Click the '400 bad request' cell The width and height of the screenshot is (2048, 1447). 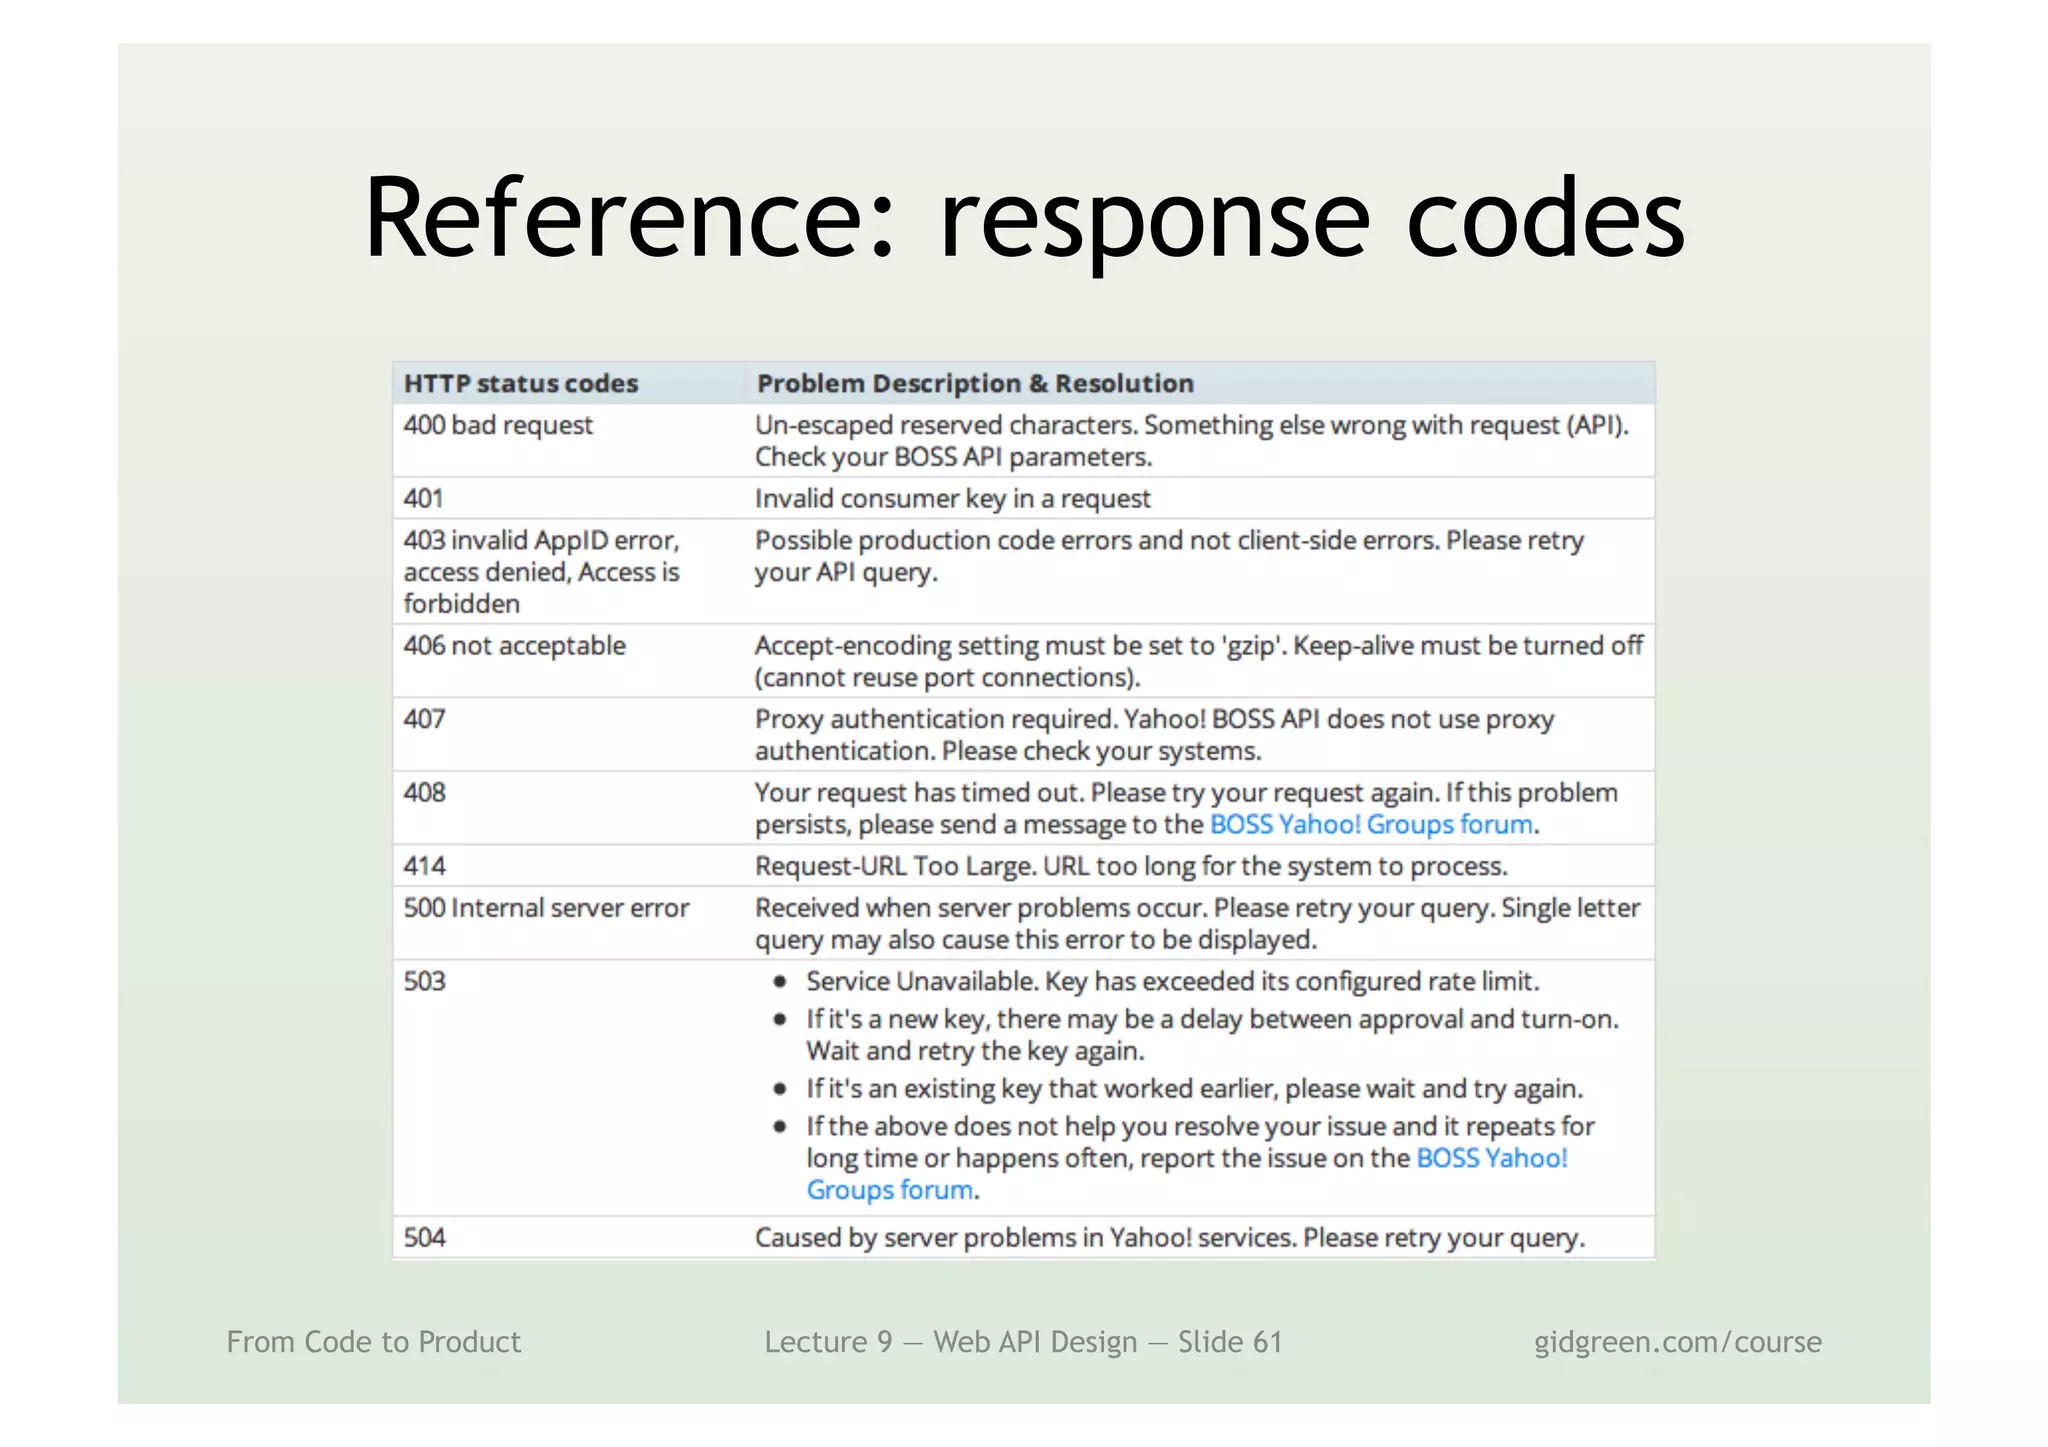498,426
